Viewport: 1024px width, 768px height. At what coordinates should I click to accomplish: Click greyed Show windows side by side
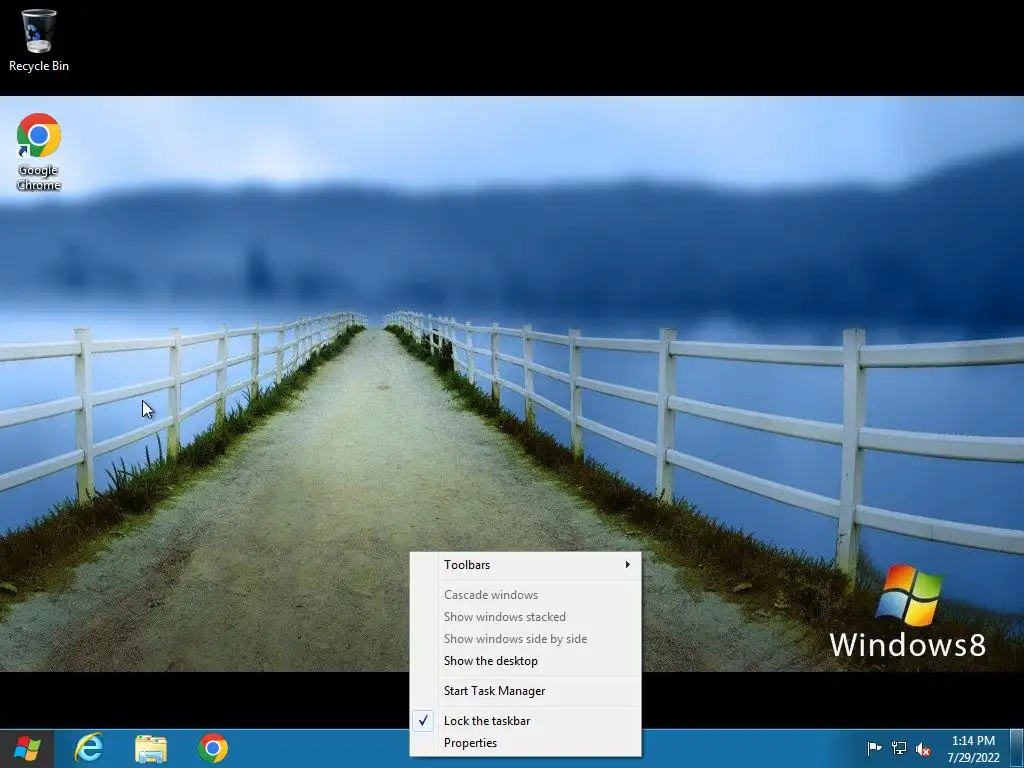coord(526,639)
